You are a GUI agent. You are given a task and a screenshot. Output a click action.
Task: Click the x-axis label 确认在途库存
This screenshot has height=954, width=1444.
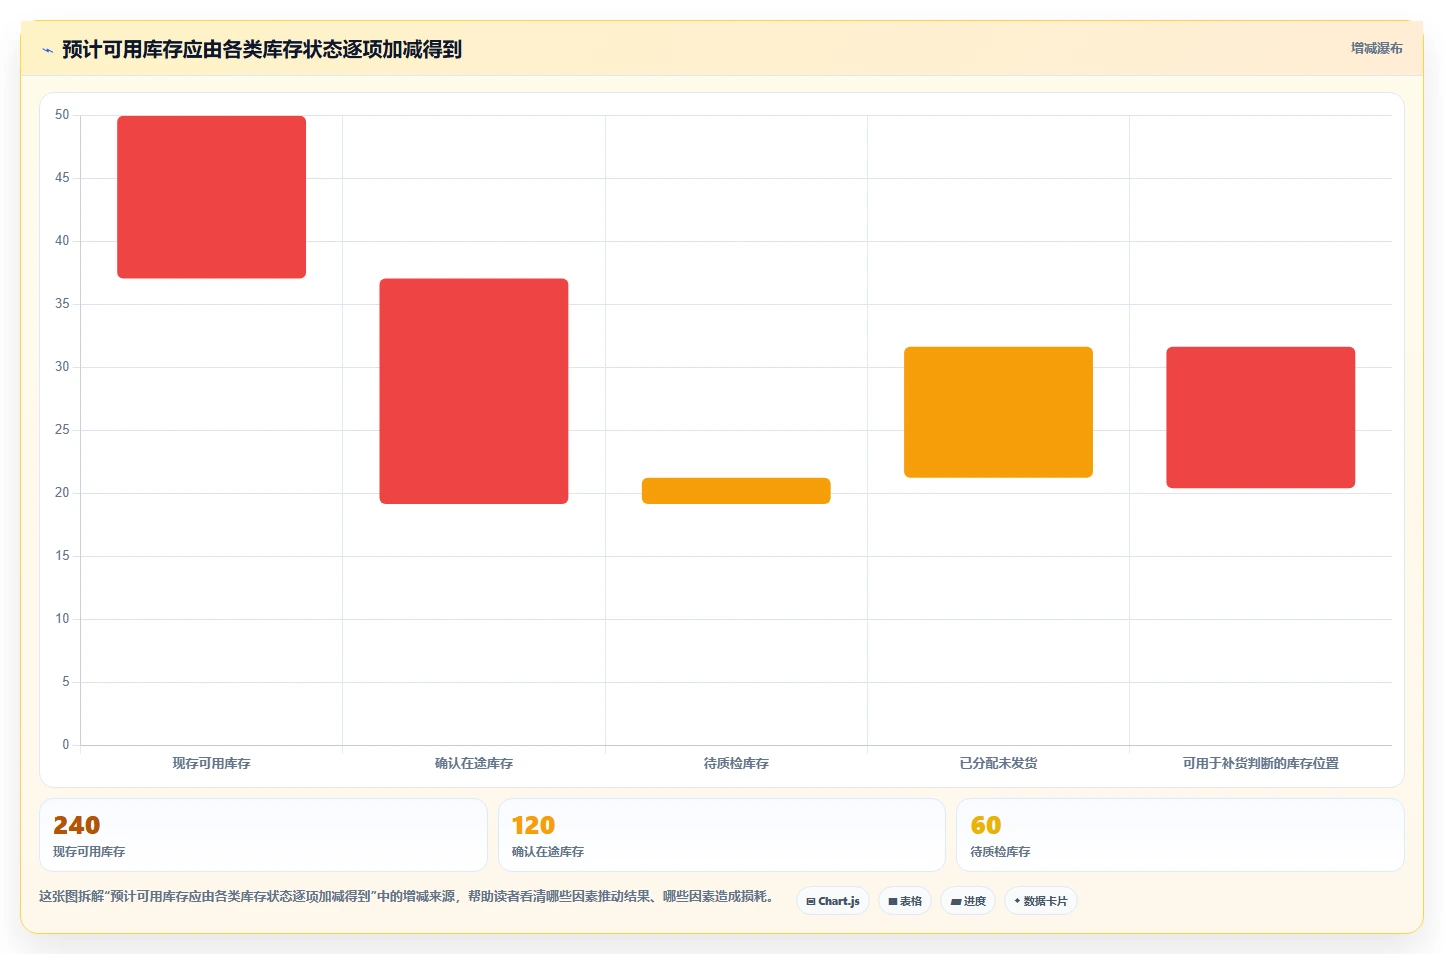(474, 763)
